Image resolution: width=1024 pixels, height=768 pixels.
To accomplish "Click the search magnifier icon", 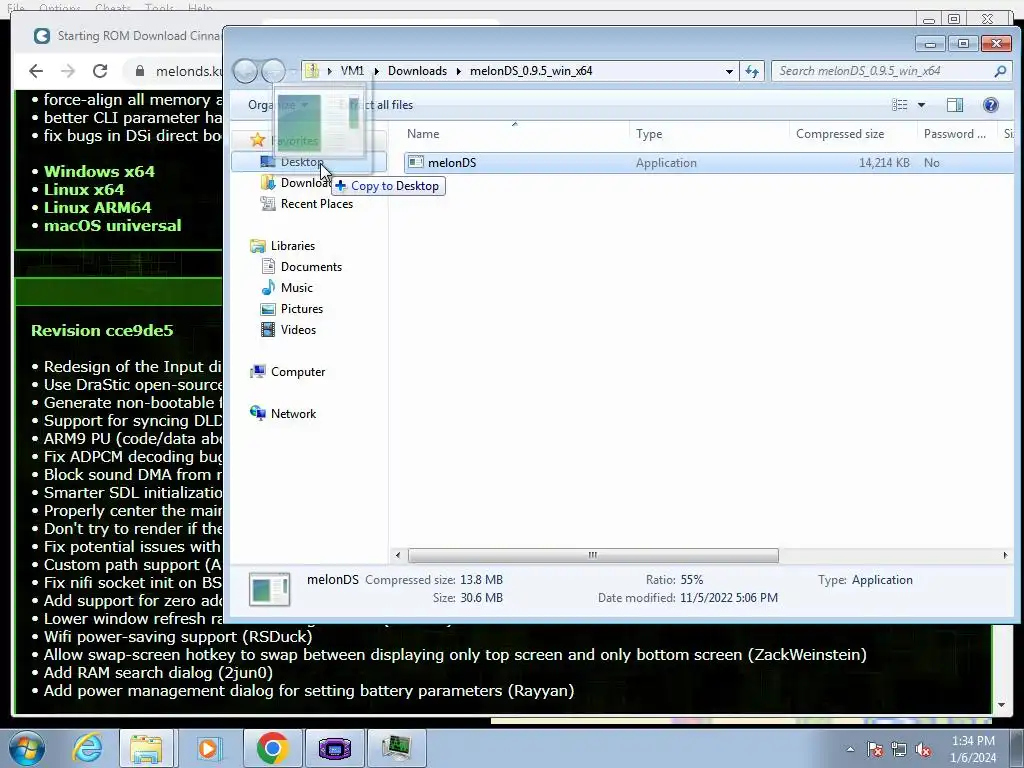I will point(1000,71).
